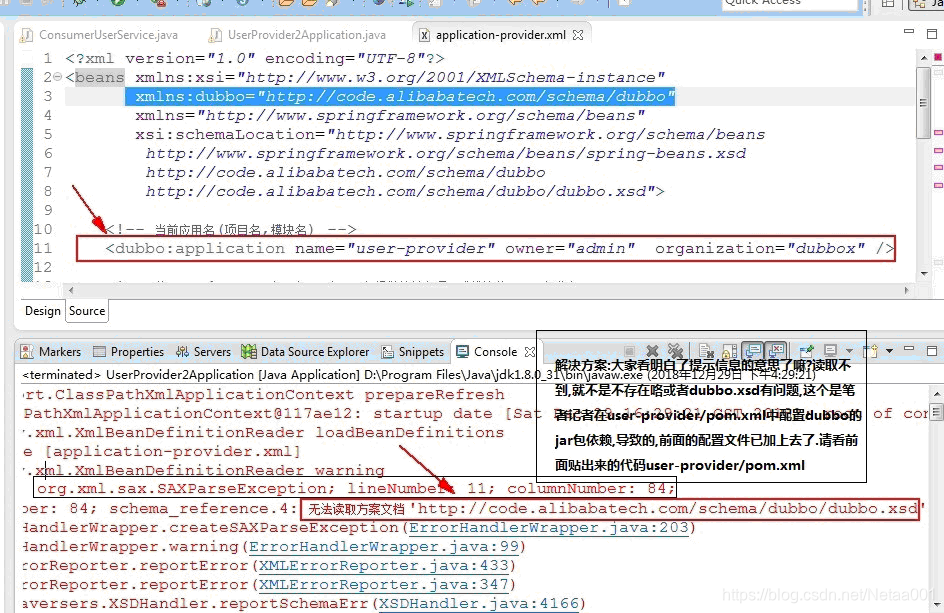Click the 'beans' tag name on line 2
The width and height of the screenshot is (944, 613).
99,78
